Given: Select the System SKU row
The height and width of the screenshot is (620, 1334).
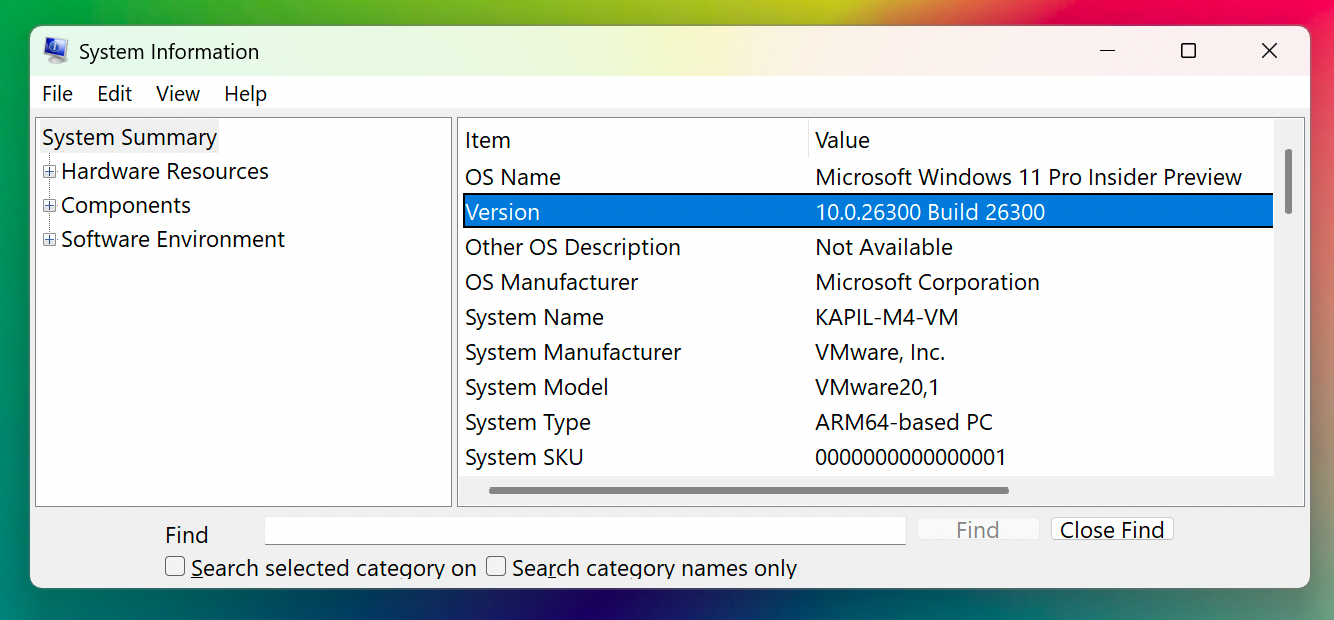Looking at the screenshot, I should [x=867, y=457].
